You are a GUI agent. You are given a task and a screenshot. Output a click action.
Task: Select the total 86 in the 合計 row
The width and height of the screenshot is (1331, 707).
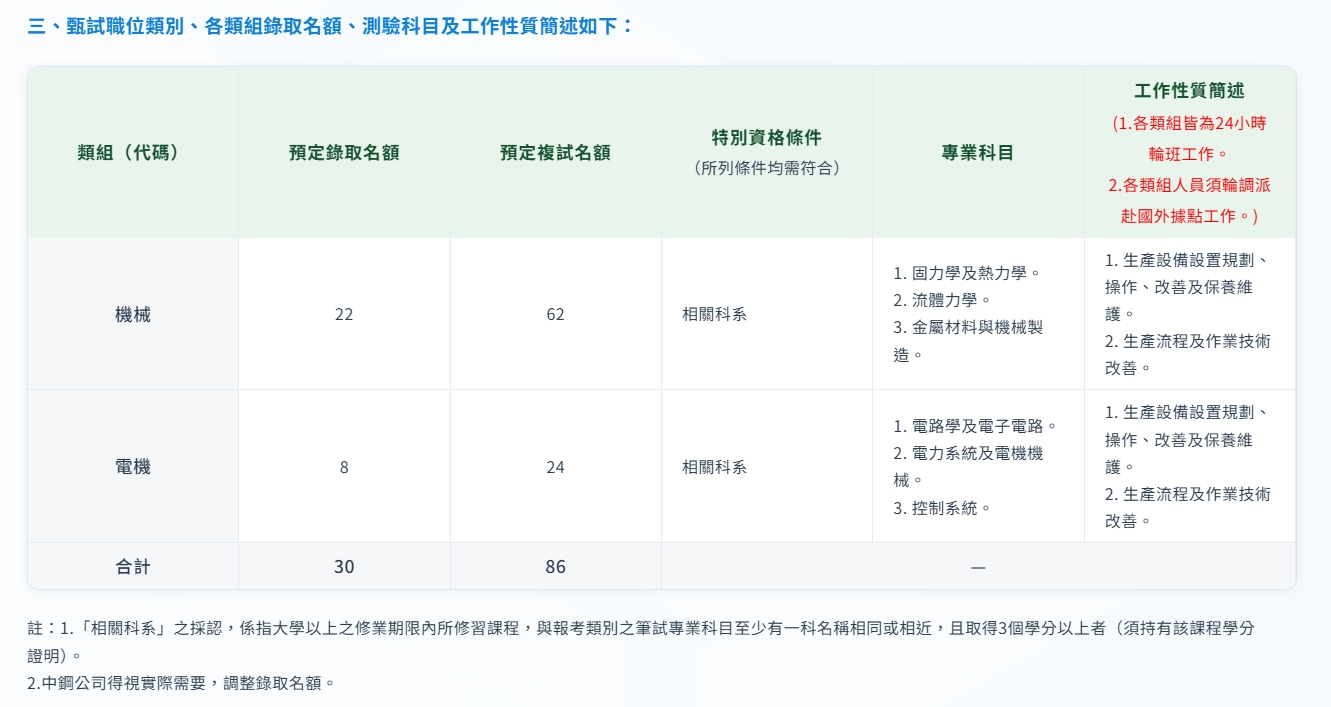point(555,567)
